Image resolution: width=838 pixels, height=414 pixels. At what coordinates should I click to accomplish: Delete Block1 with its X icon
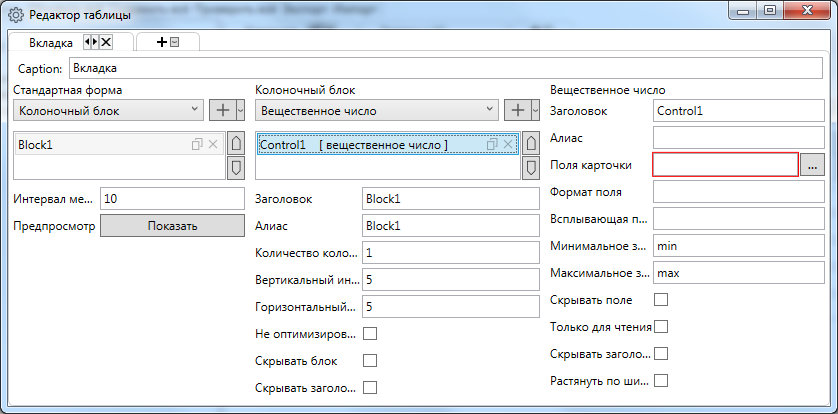tap(212, 145)
